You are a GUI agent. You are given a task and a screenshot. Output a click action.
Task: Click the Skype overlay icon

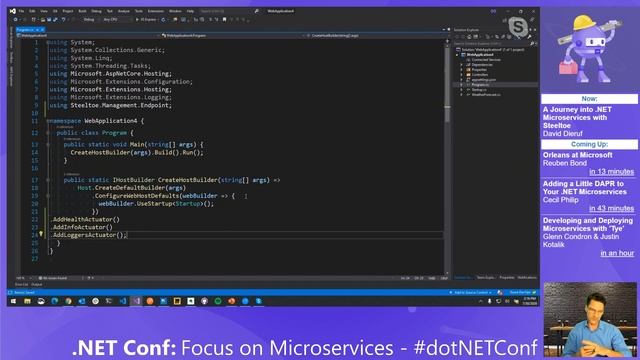518,27
